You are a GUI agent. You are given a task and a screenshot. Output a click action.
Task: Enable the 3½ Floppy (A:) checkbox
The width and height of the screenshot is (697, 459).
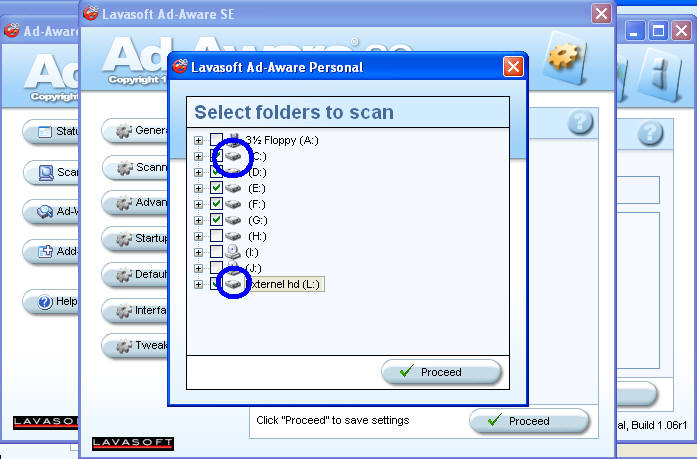pos(216,140)
